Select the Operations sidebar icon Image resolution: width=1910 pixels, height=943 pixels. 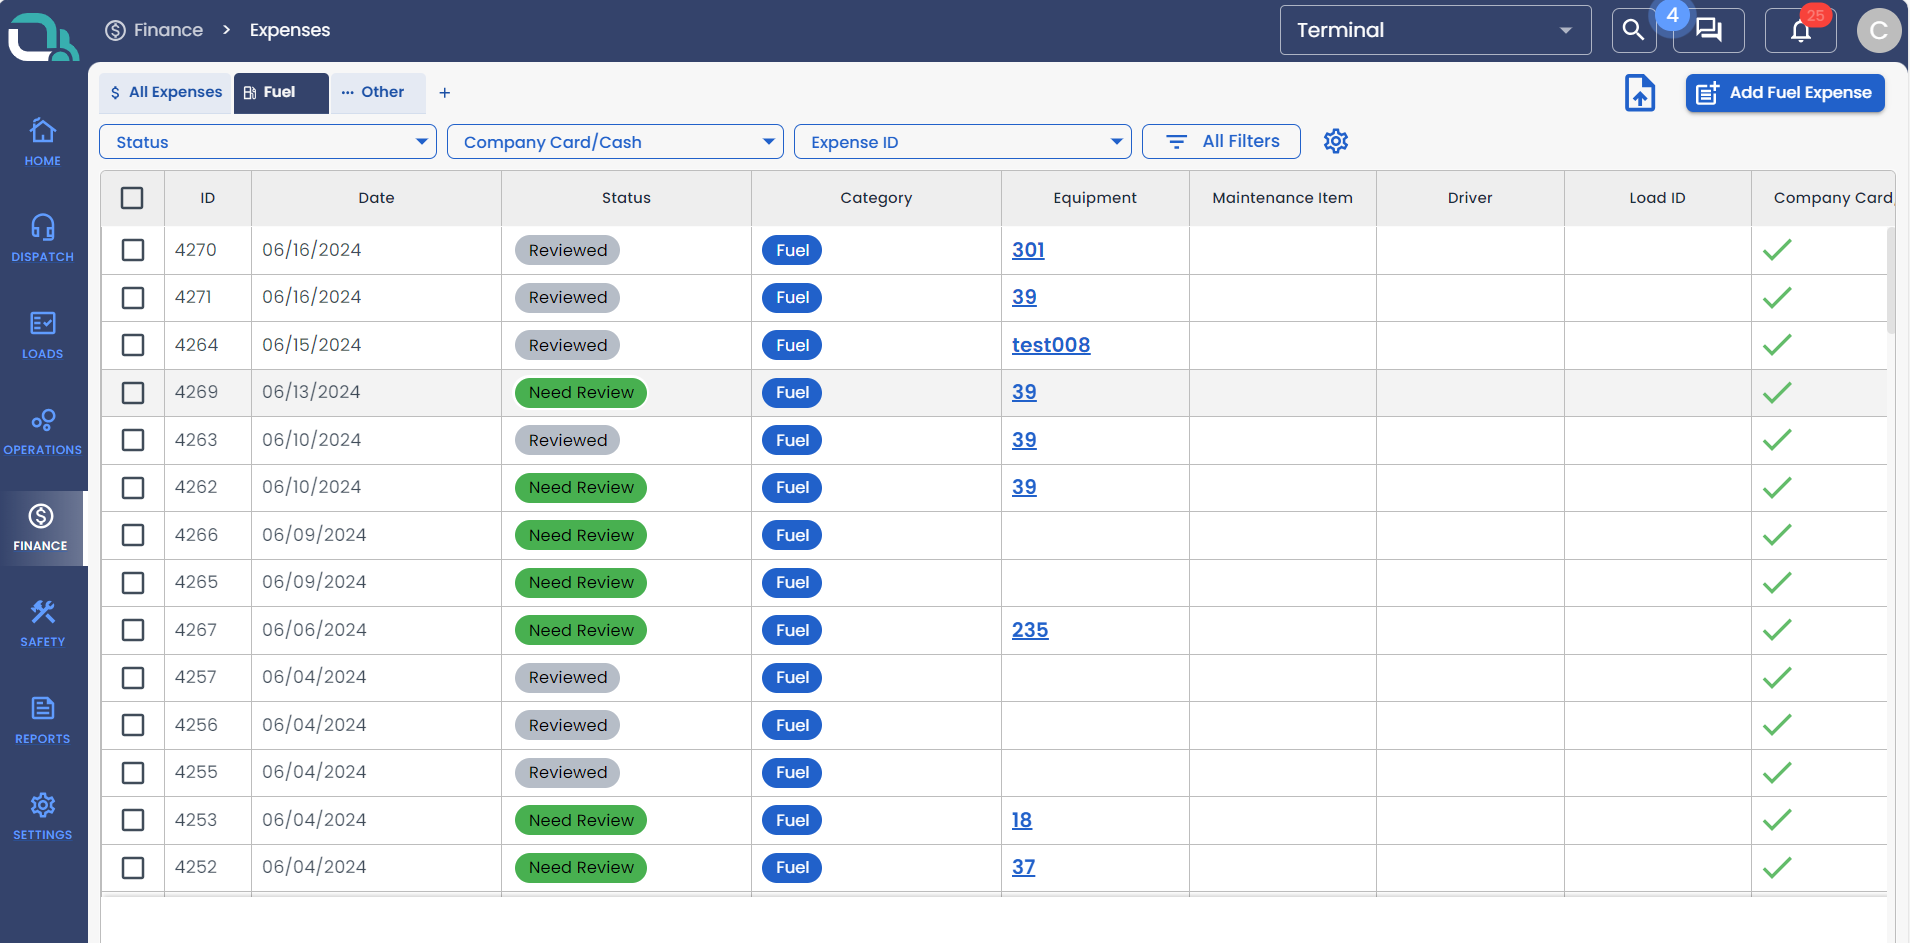pos(43,430)
